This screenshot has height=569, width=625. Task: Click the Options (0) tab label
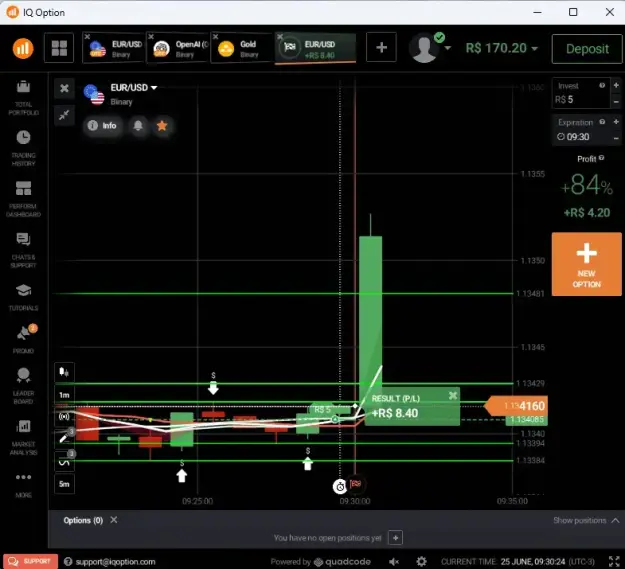pos(83,520)
